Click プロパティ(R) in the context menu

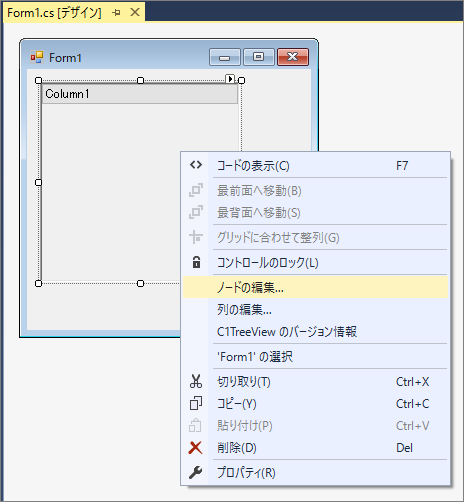pos(315,472)
